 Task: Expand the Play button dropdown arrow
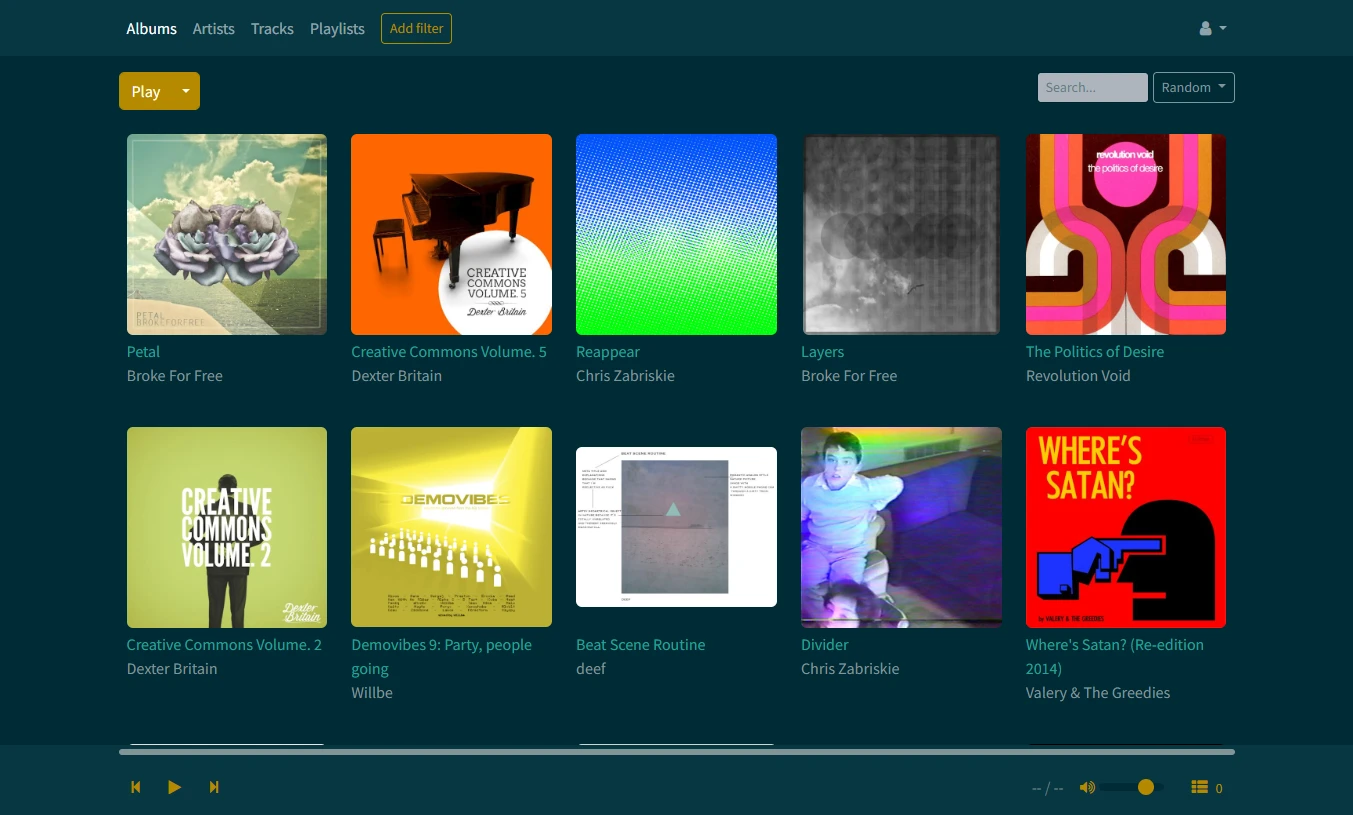185,91
